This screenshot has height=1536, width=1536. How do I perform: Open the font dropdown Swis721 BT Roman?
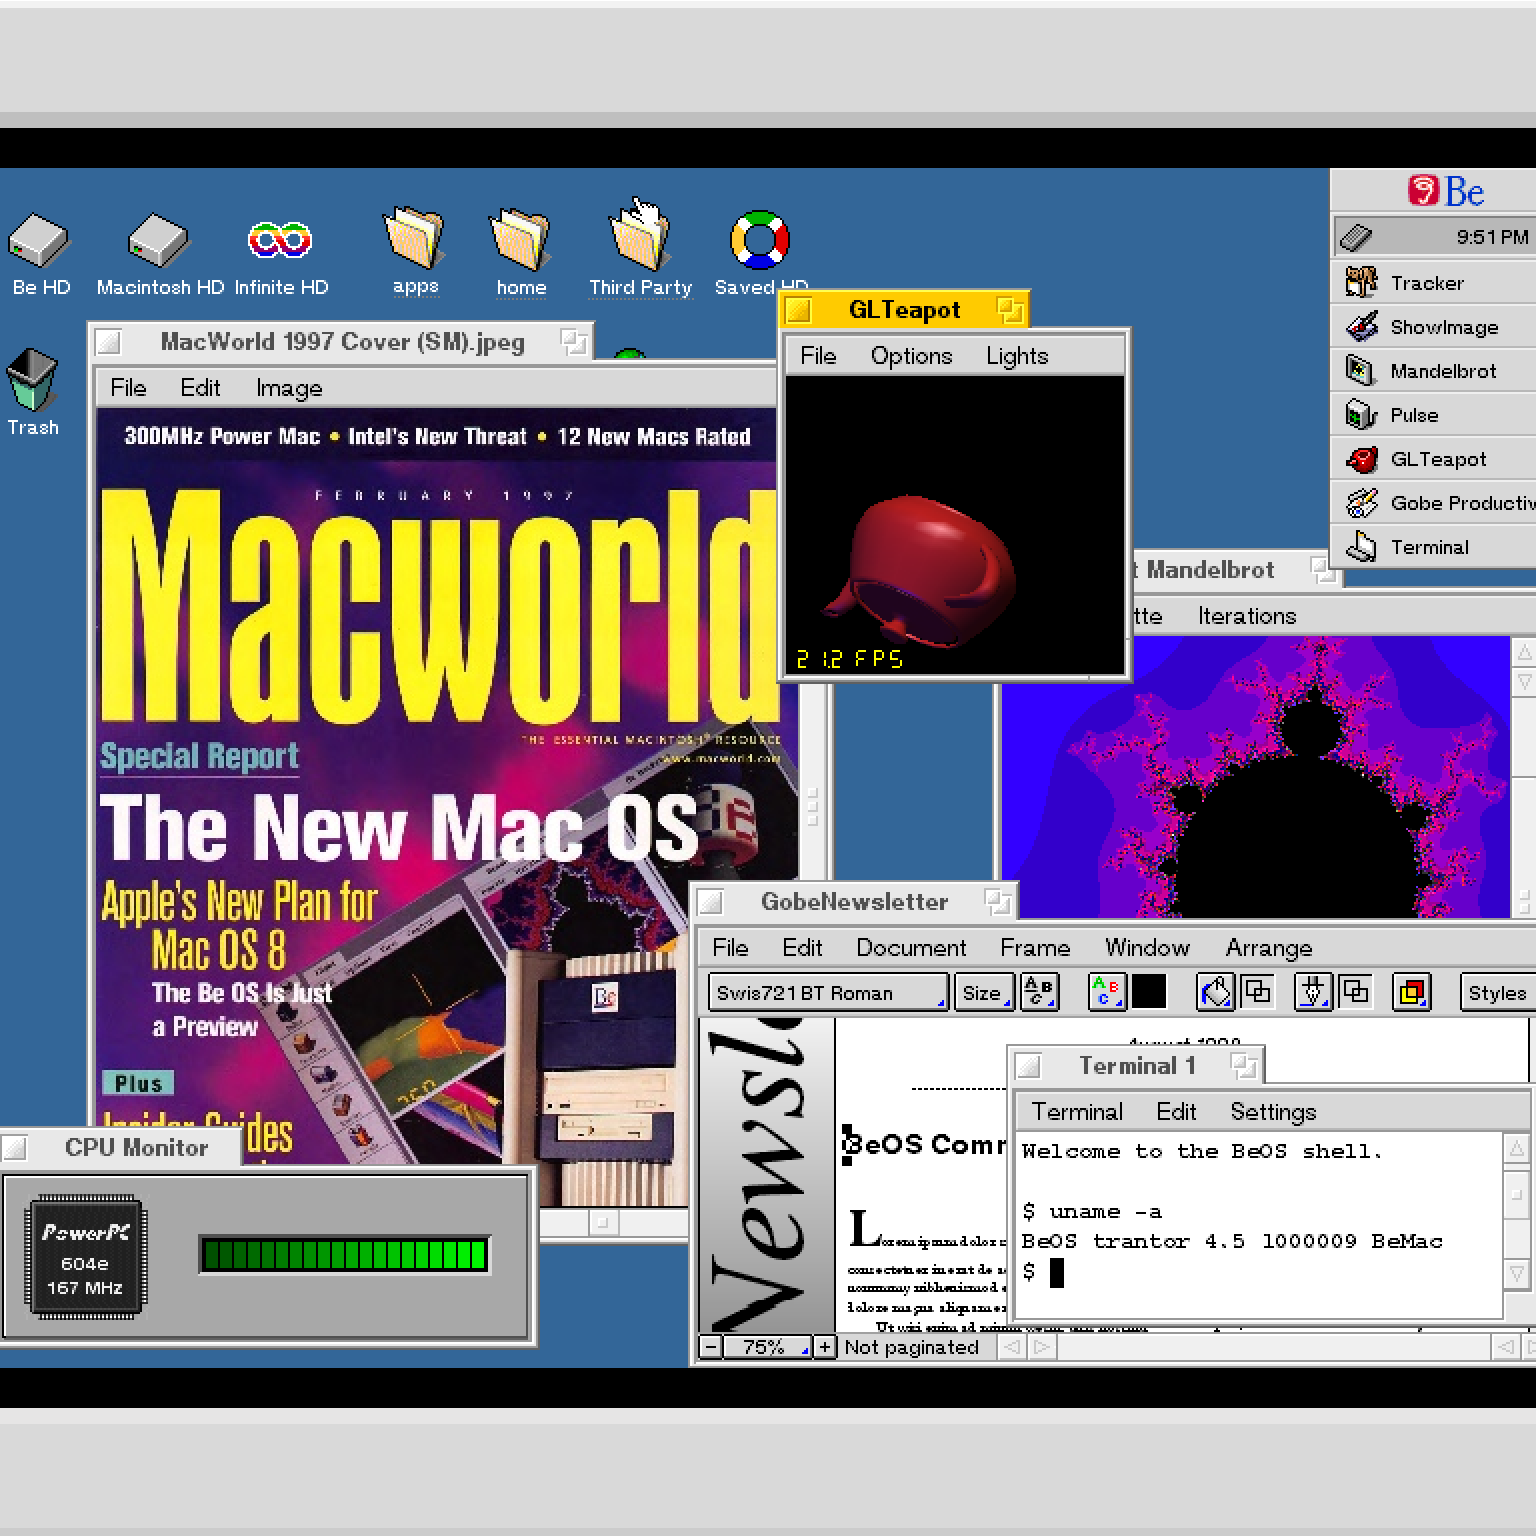tap(828, 992)
